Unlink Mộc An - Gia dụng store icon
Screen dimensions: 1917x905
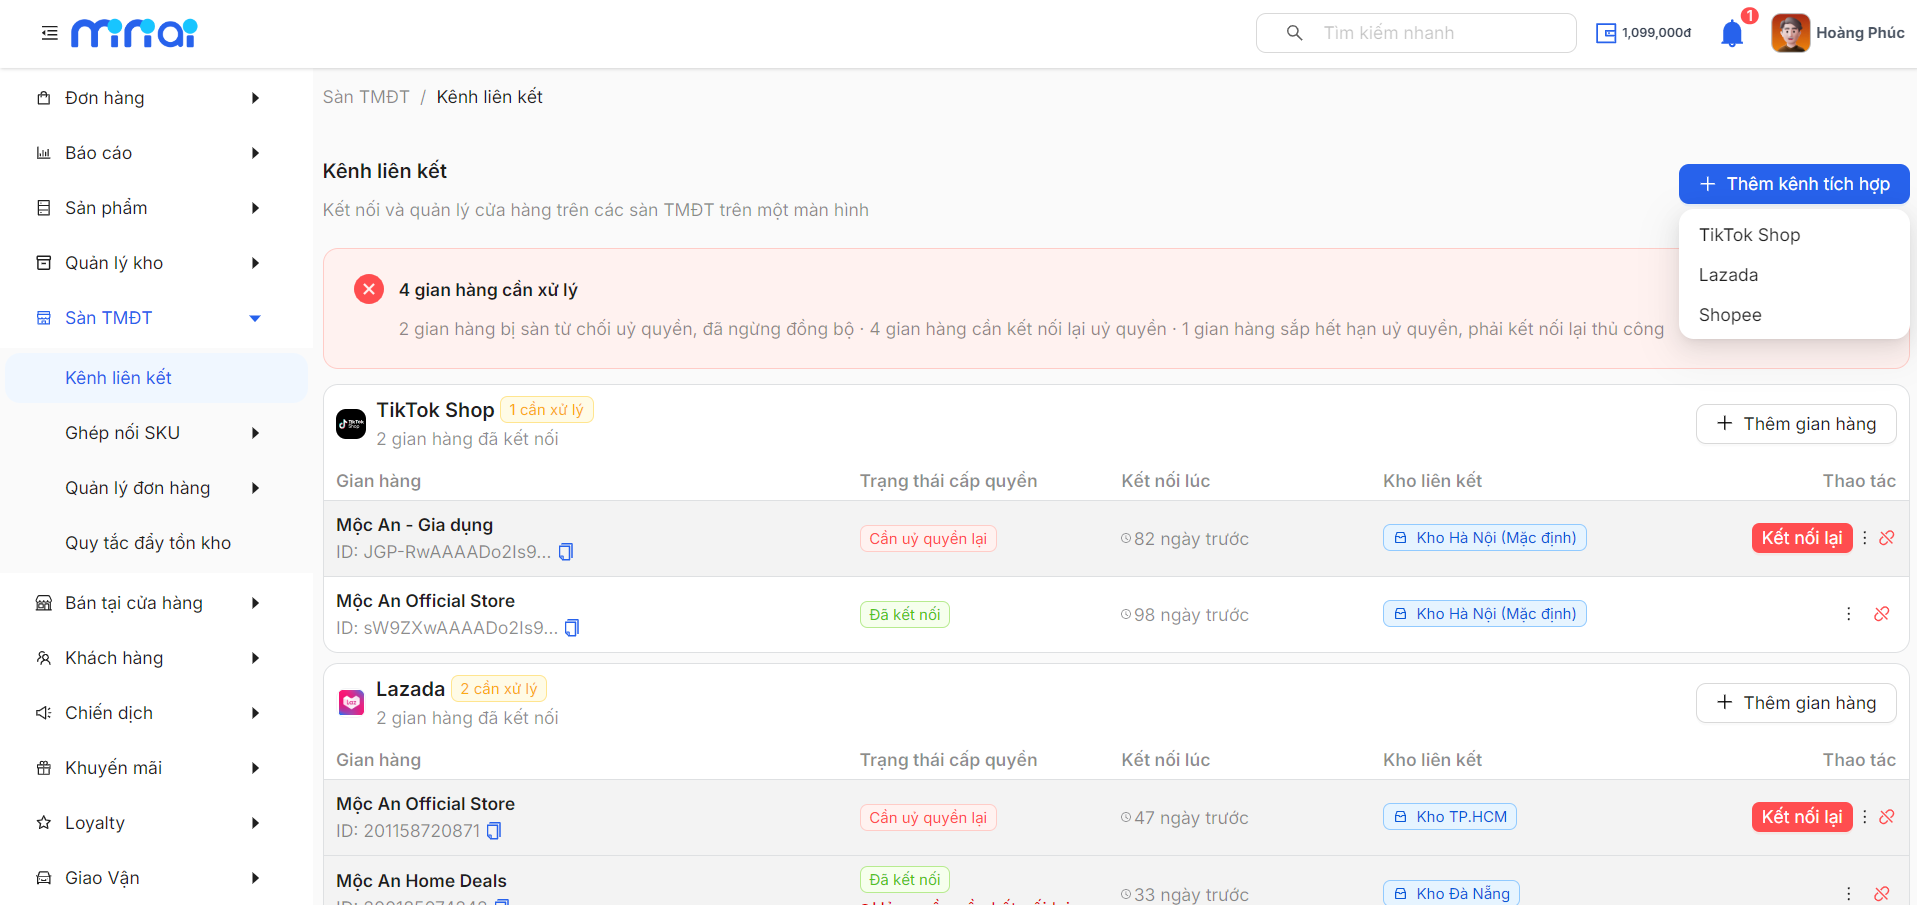click(x=1887, y=538)
